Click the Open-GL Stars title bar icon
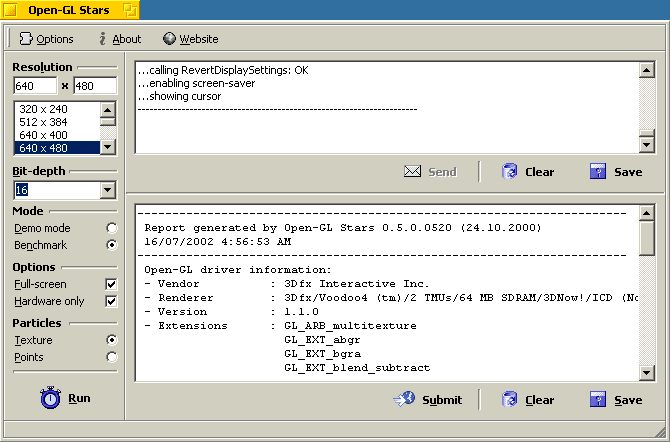The height and width of the screenshot is (442, 670). 10,9
